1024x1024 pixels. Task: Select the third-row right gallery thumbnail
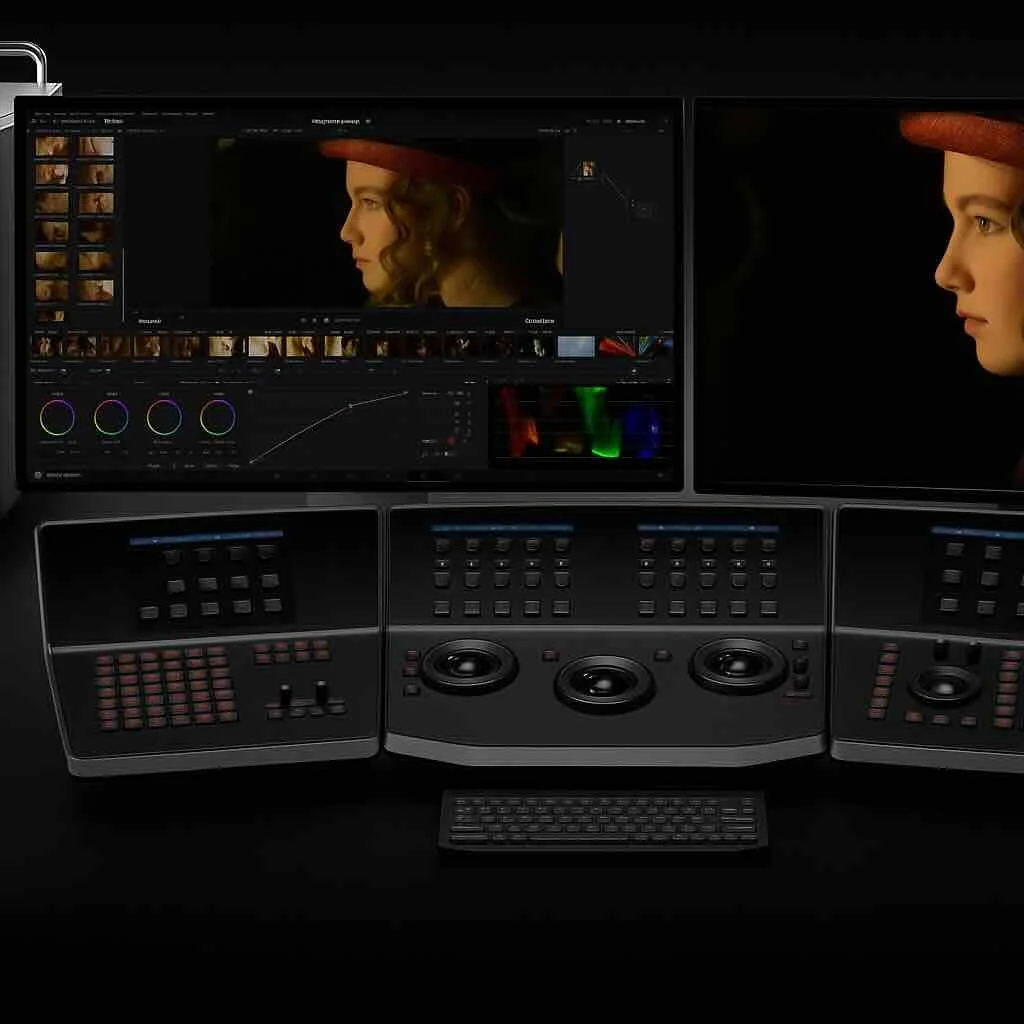coord(96,203)
